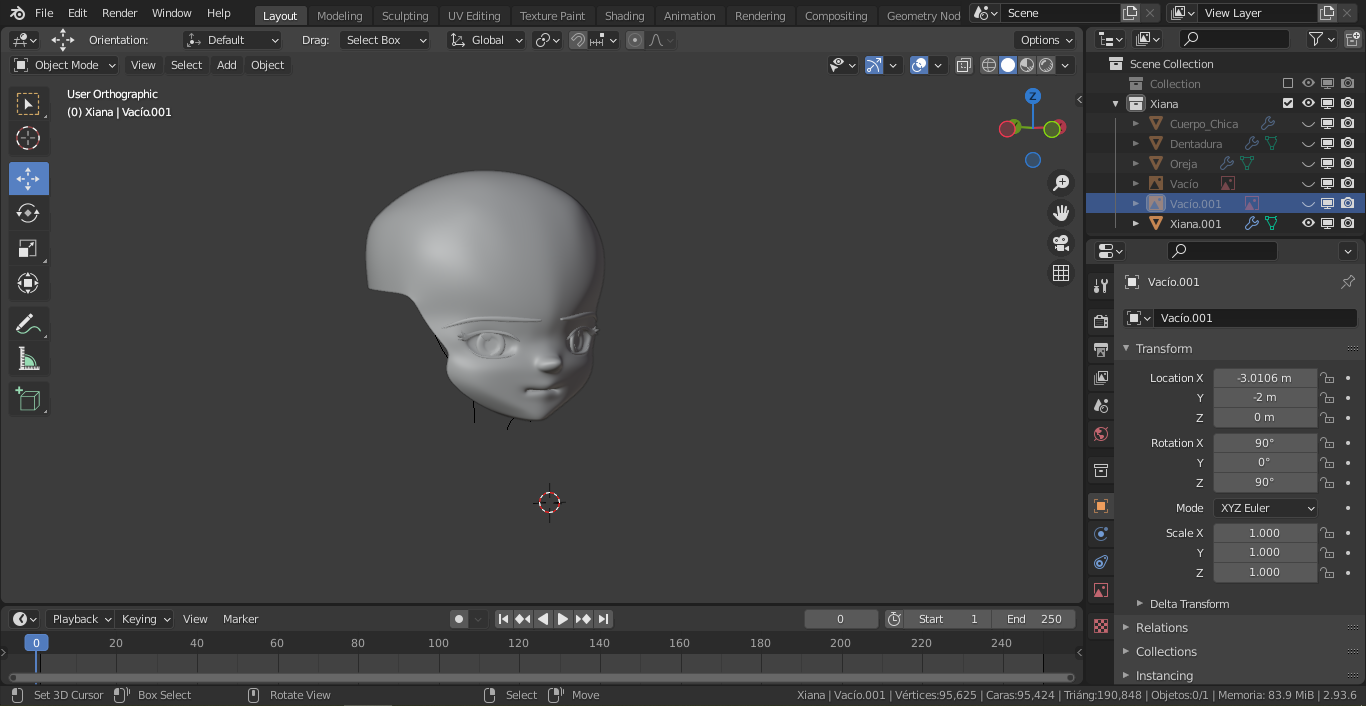1366x706 pixels.
Task: Activate the Measure tool
Action: coord(28,359)
